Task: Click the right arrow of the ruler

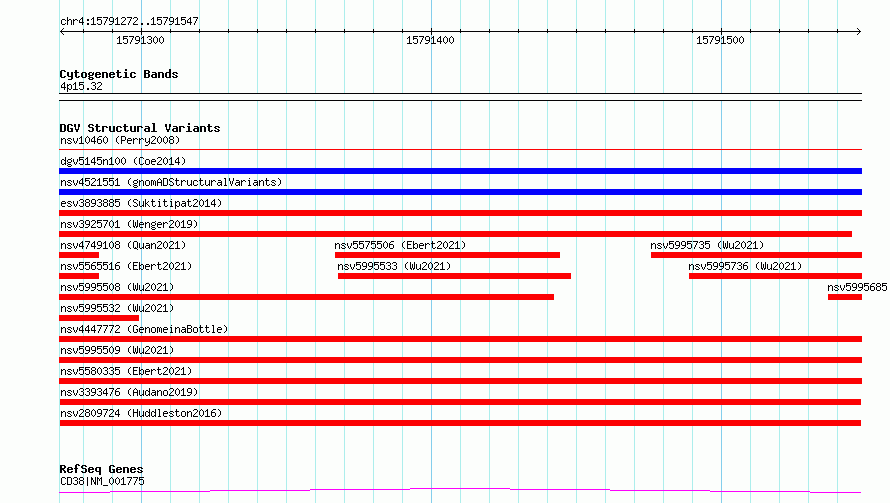Action: (x=858, y=31)
